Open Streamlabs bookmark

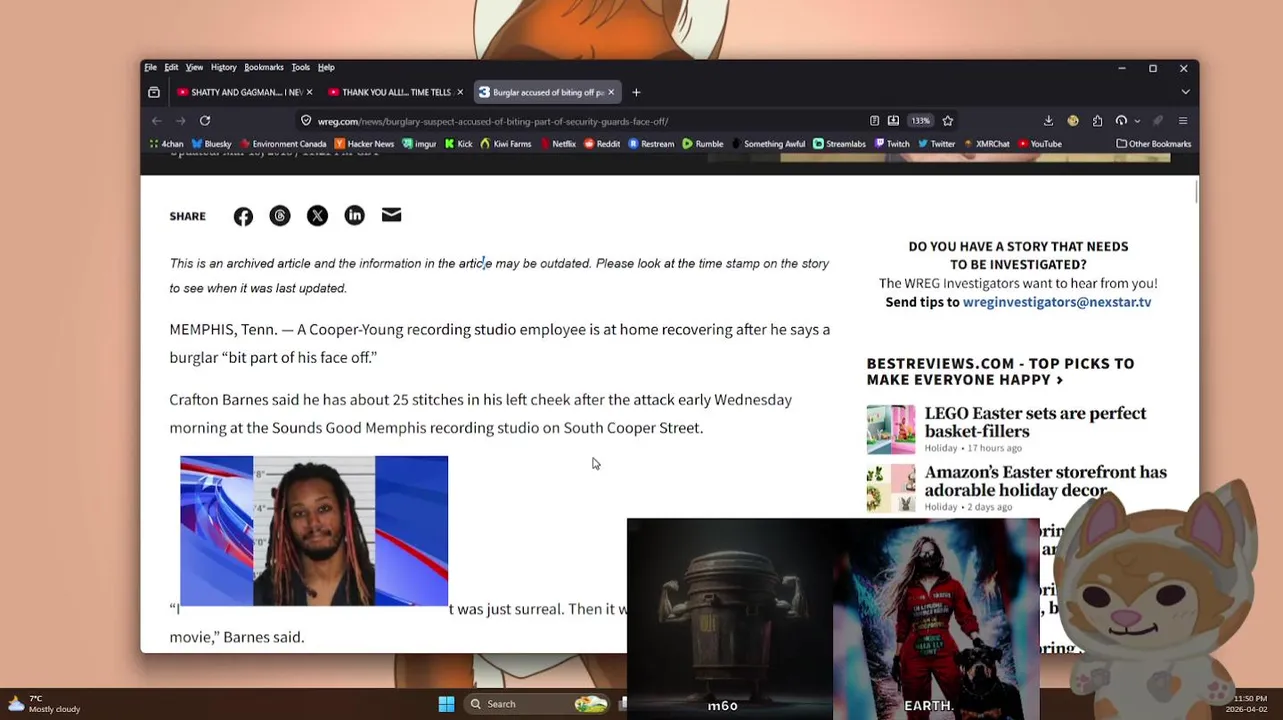click(839, 144)
